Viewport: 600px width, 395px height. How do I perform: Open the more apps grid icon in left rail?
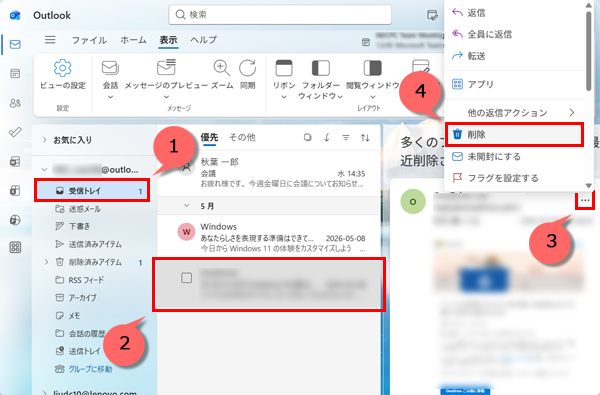coord(15,247)
